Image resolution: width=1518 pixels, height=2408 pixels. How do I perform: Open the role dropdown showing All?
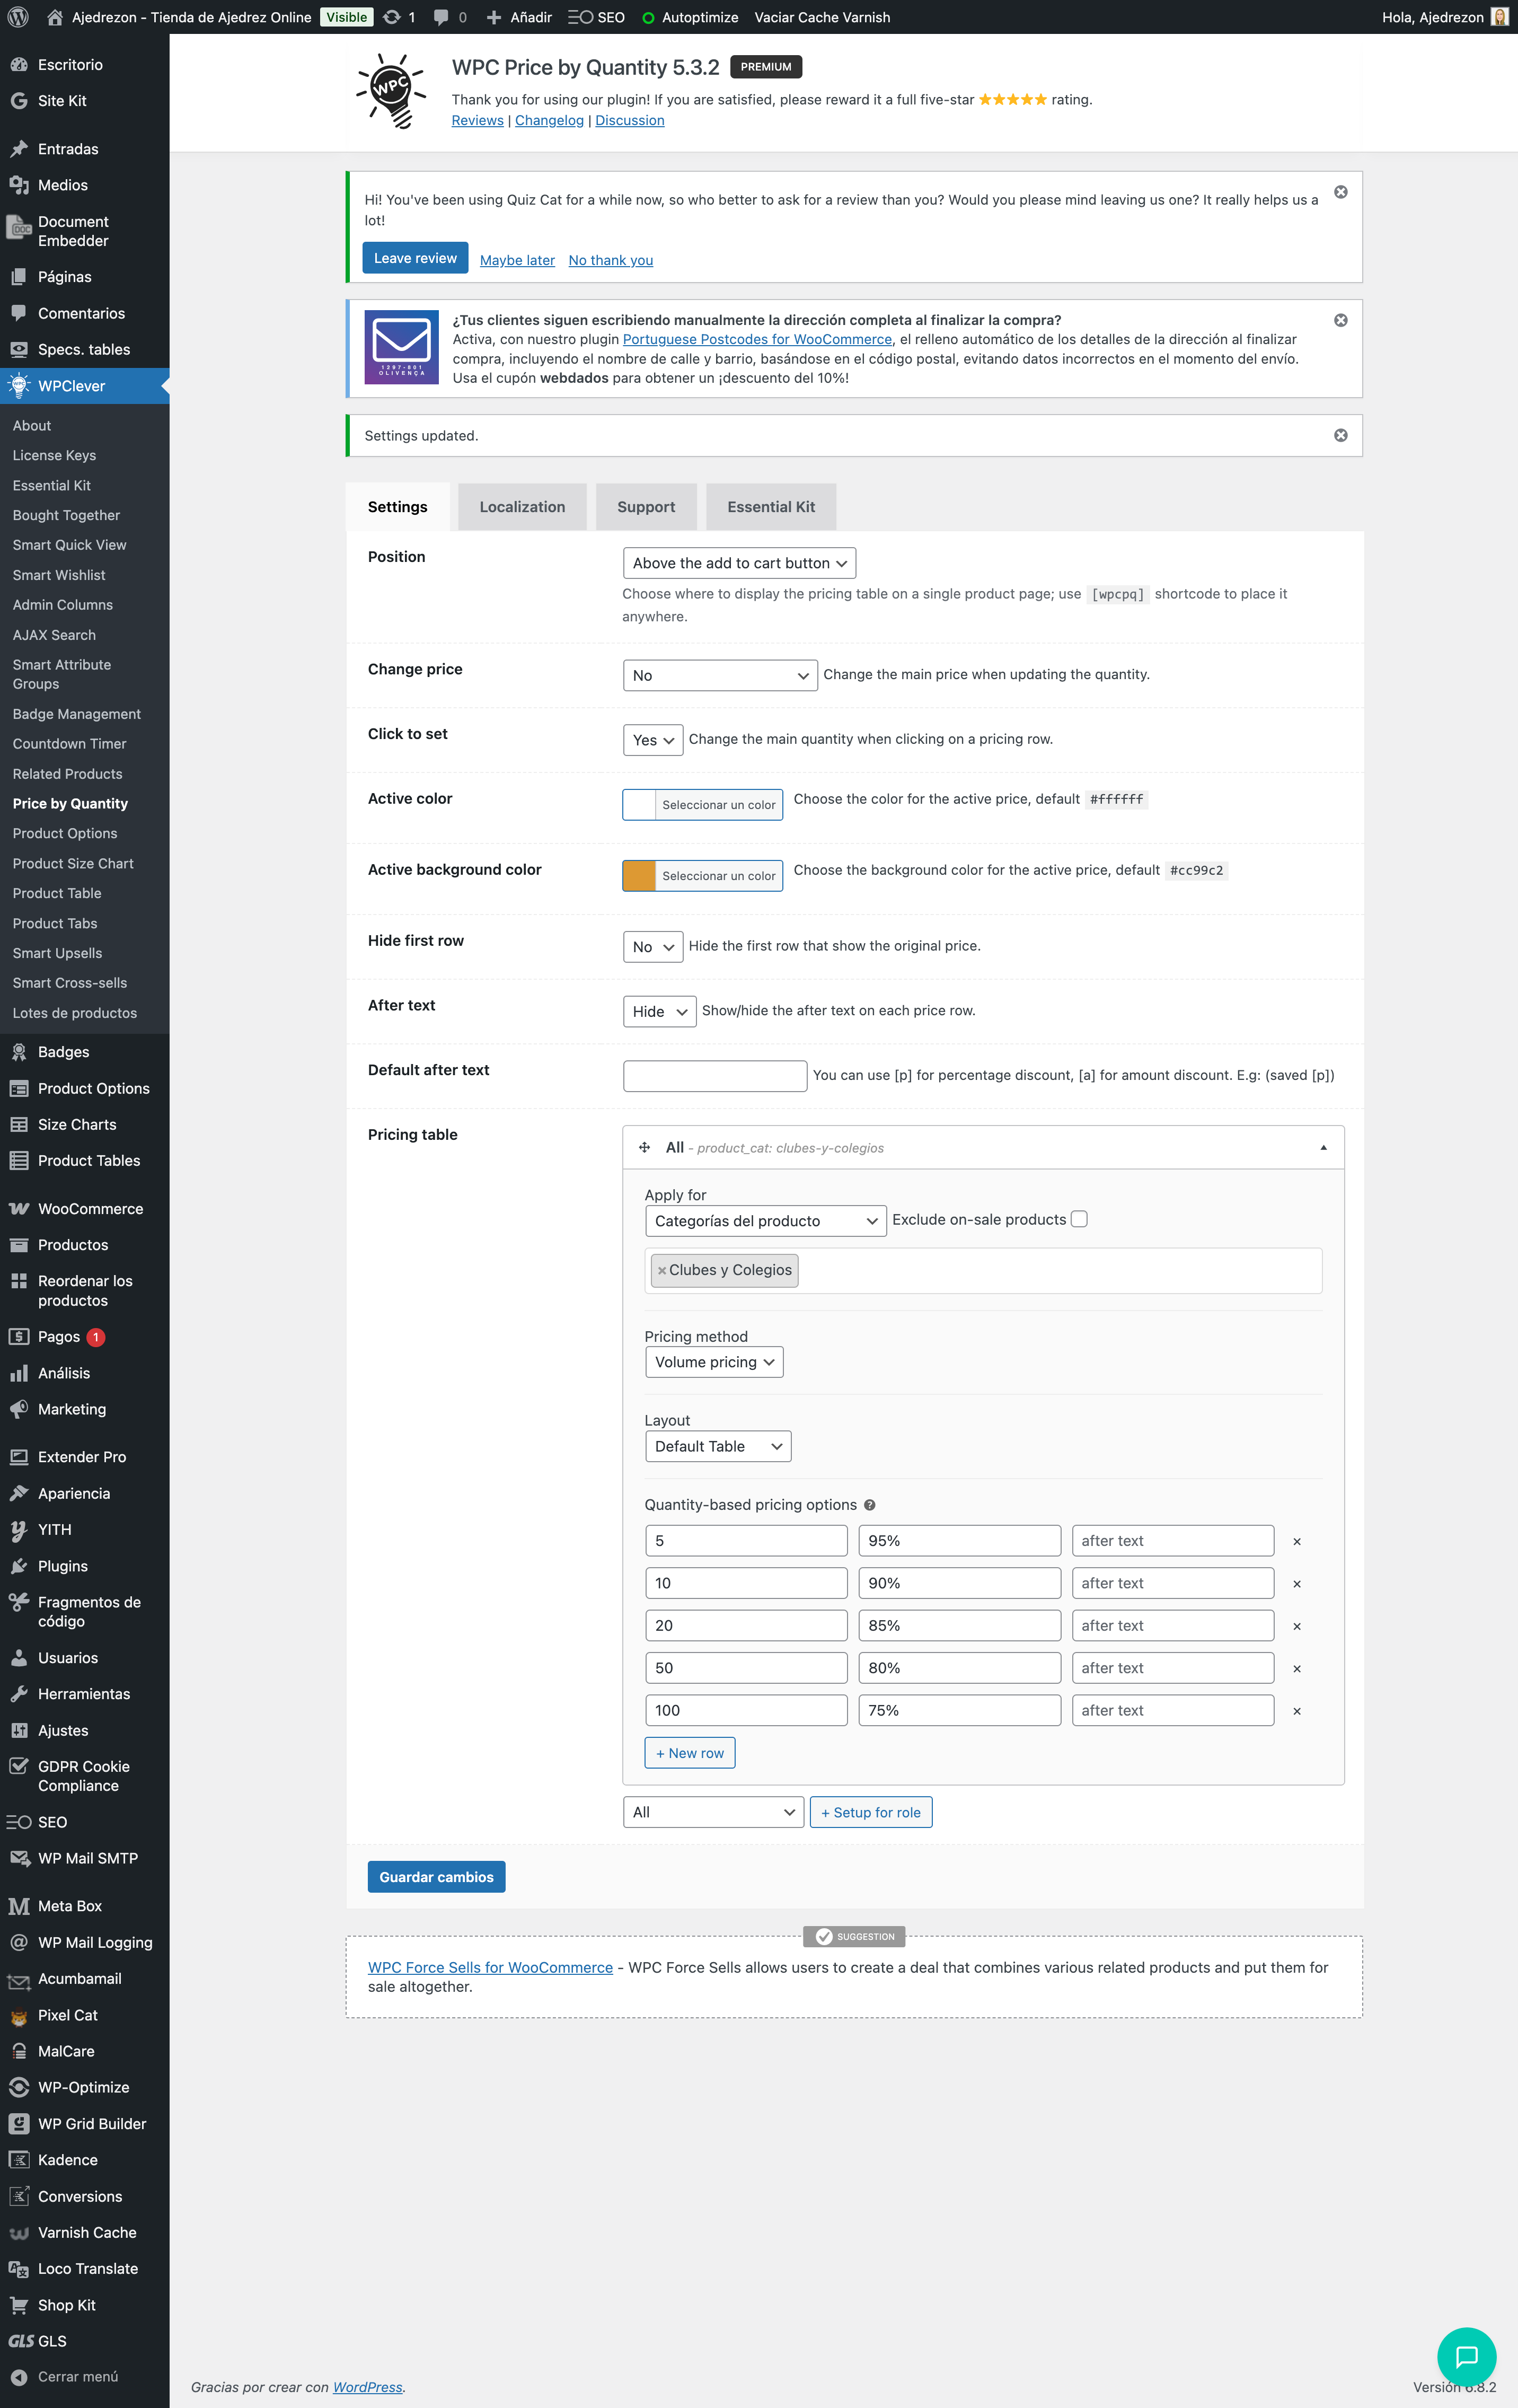point(713,1812)
